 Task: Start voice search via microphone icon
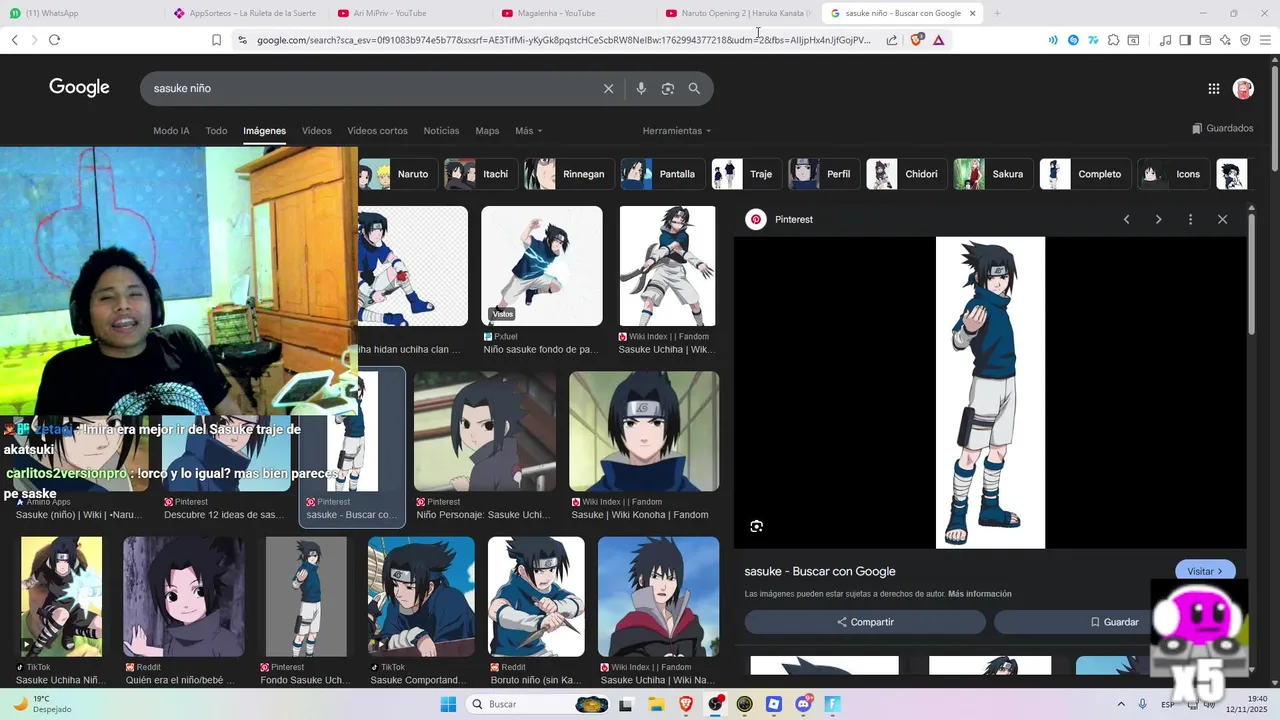641,88
